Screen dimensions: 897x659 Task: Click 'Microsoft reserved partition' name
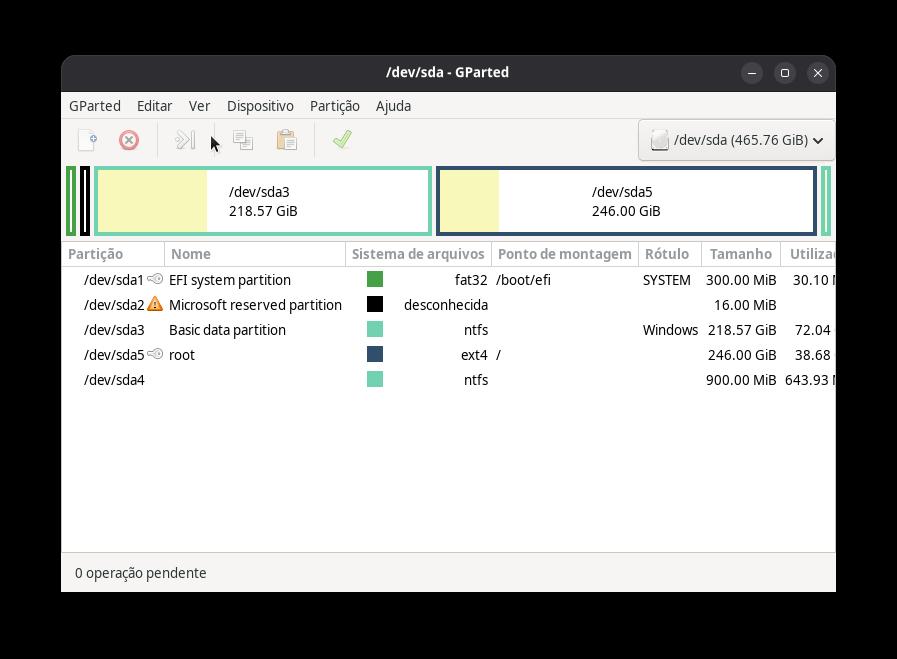(x=255, y=305)
